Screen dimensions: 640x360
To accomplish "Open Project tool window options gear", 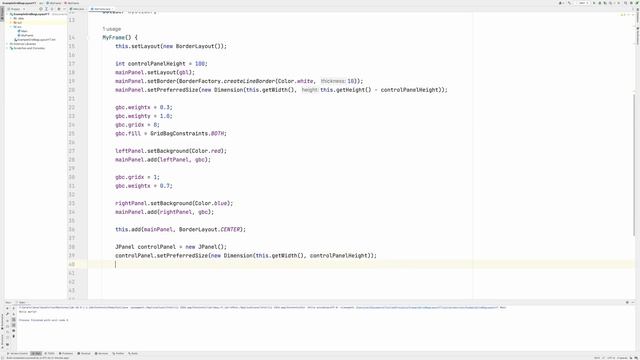I will pyautogui.click(x=59, y=9).
